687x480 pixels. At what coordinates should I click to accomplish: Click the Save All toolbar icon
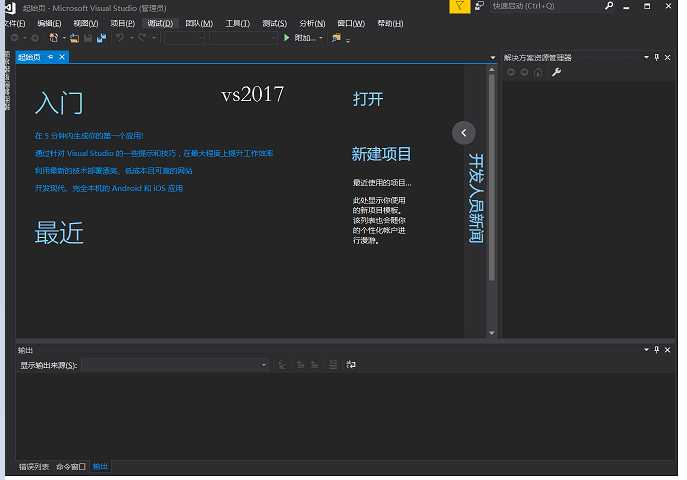[102, 38]
